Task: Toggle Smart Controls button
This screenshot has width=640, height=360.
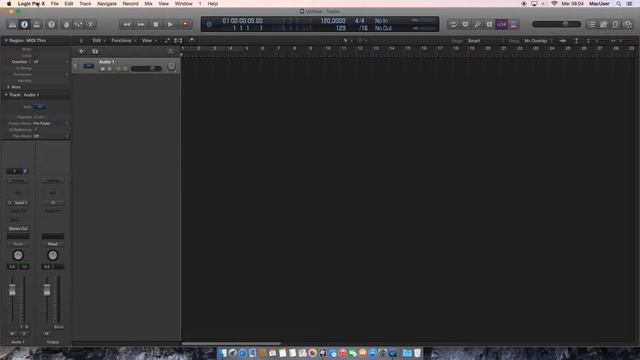Action: (x=66, y=24)
